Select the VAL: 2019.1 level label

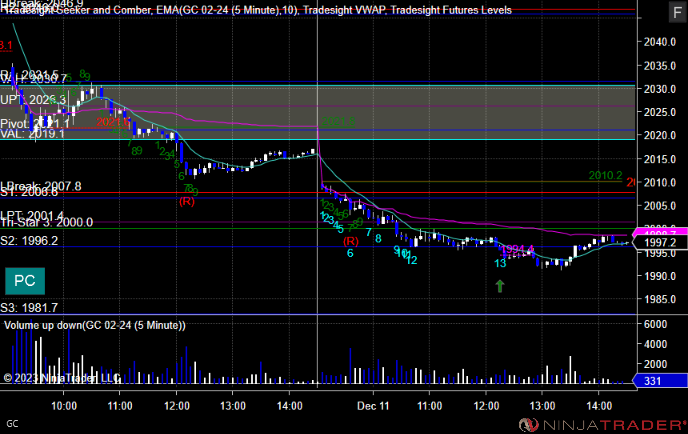[32, 134]
